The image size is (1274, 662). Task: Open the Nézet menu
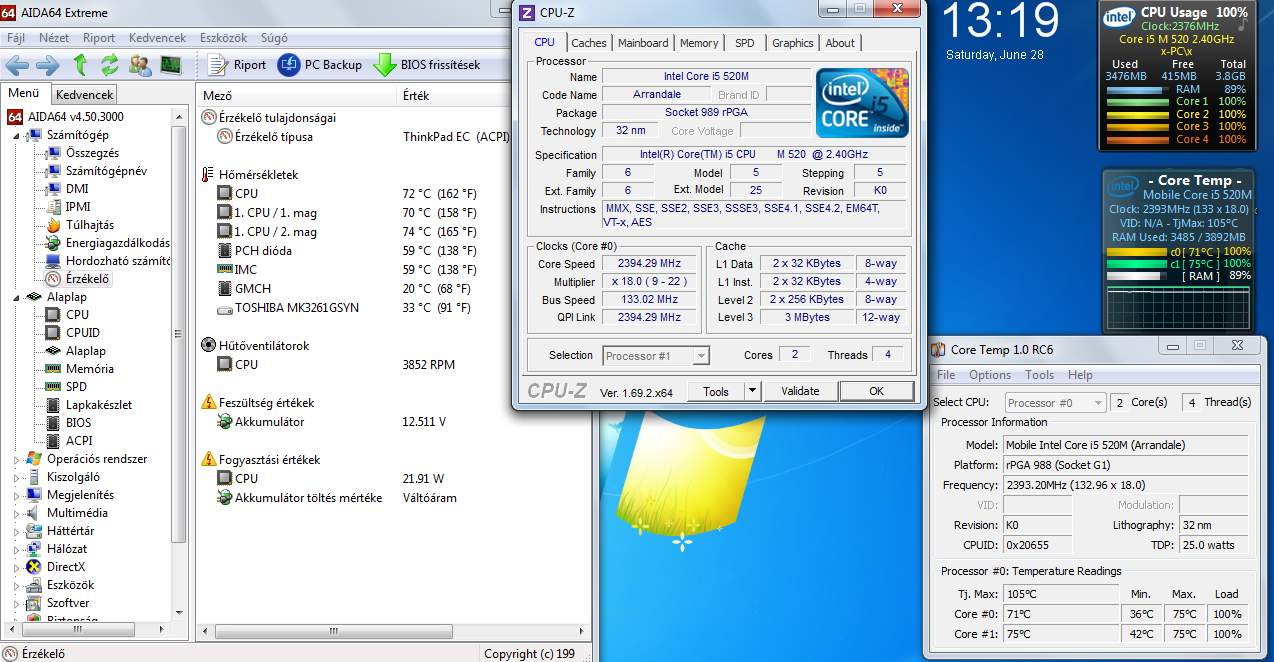click(x=54, y=38)
